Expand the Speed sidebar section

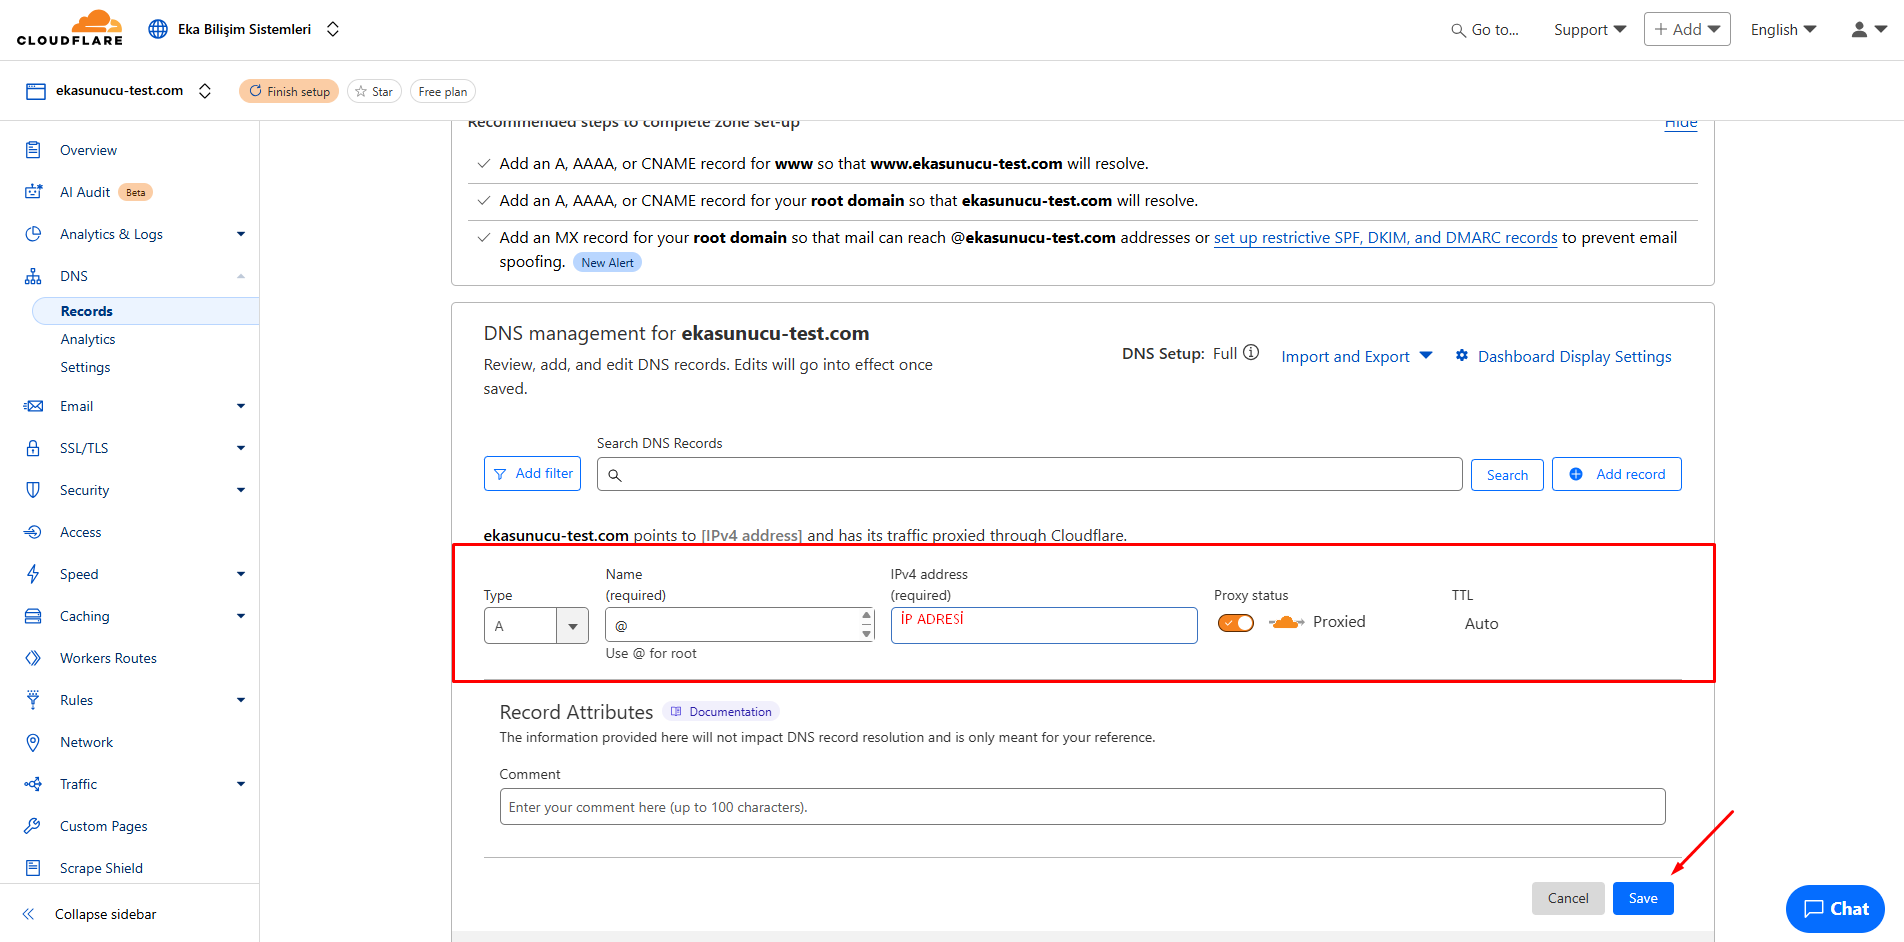(241, 574)
